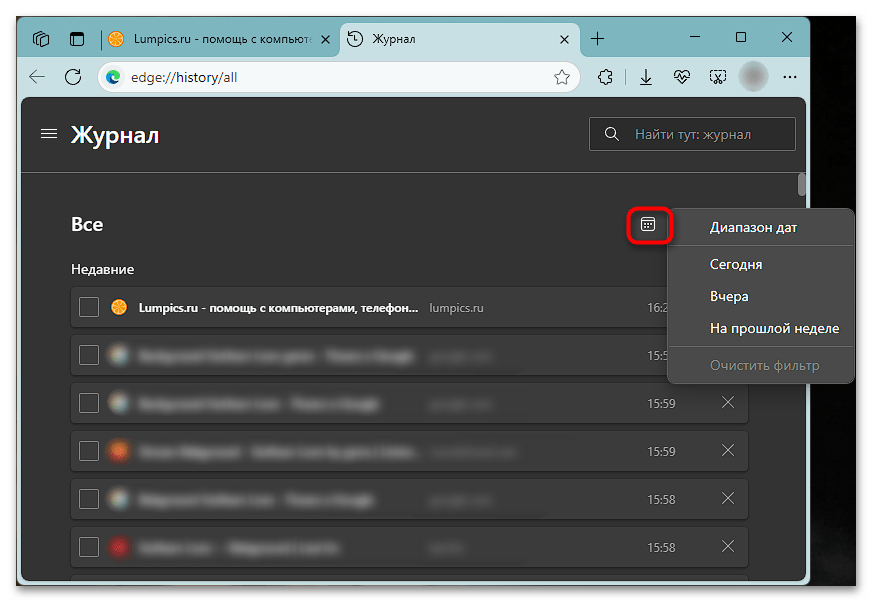The width and height of the screenshot is (872, 602).
Task: Open Settings and more three-dots menu
Action: coord(791,77)
